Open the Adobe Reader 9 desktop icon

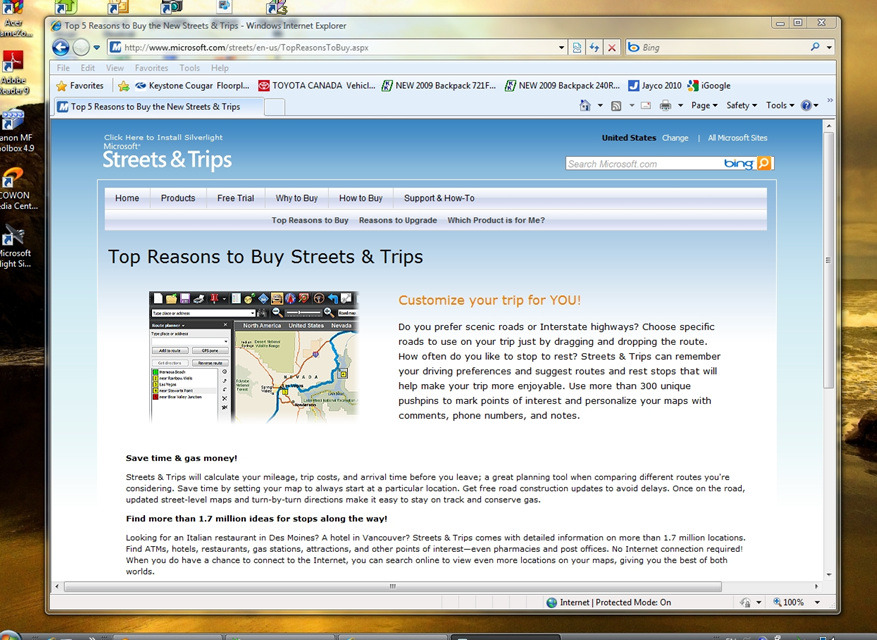13,73
